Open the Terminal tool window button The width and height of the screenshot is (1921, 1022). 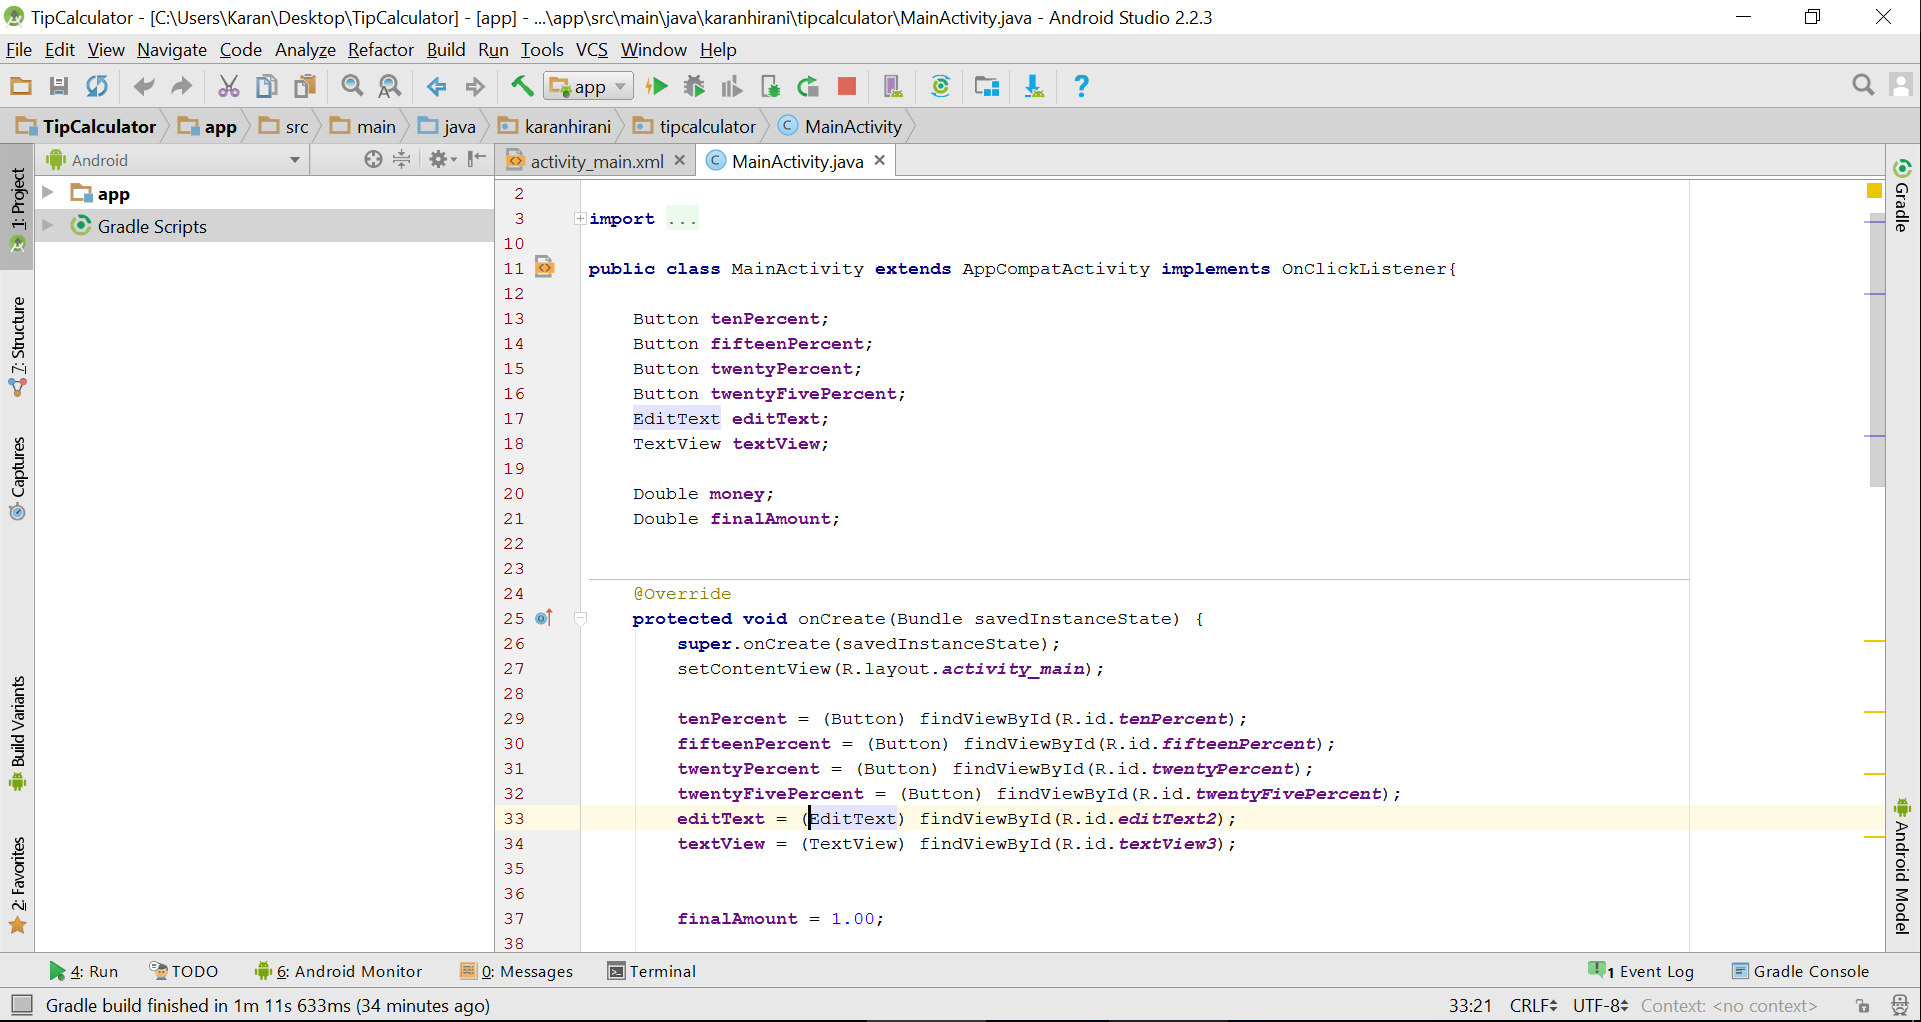[652, 971]
